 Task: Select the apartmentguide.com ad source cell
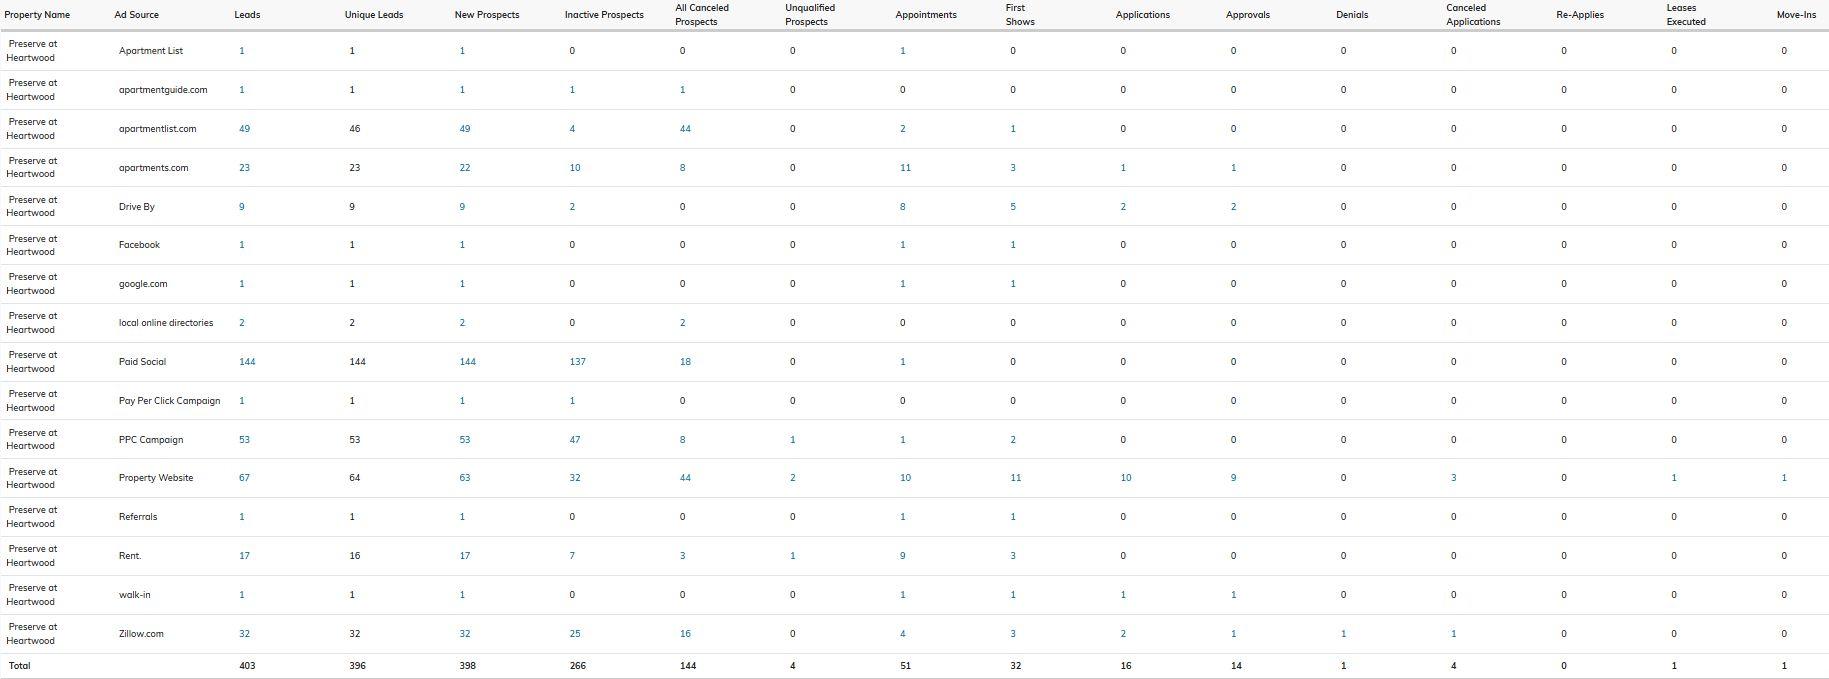[163, 90]
